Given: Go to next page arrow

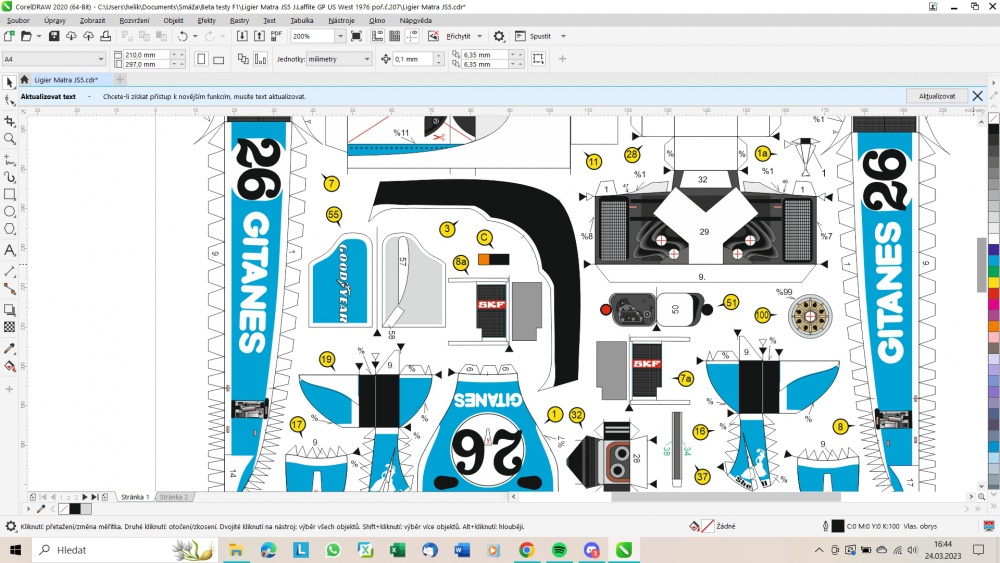Looking at the screenshot, I should (85, 497).
